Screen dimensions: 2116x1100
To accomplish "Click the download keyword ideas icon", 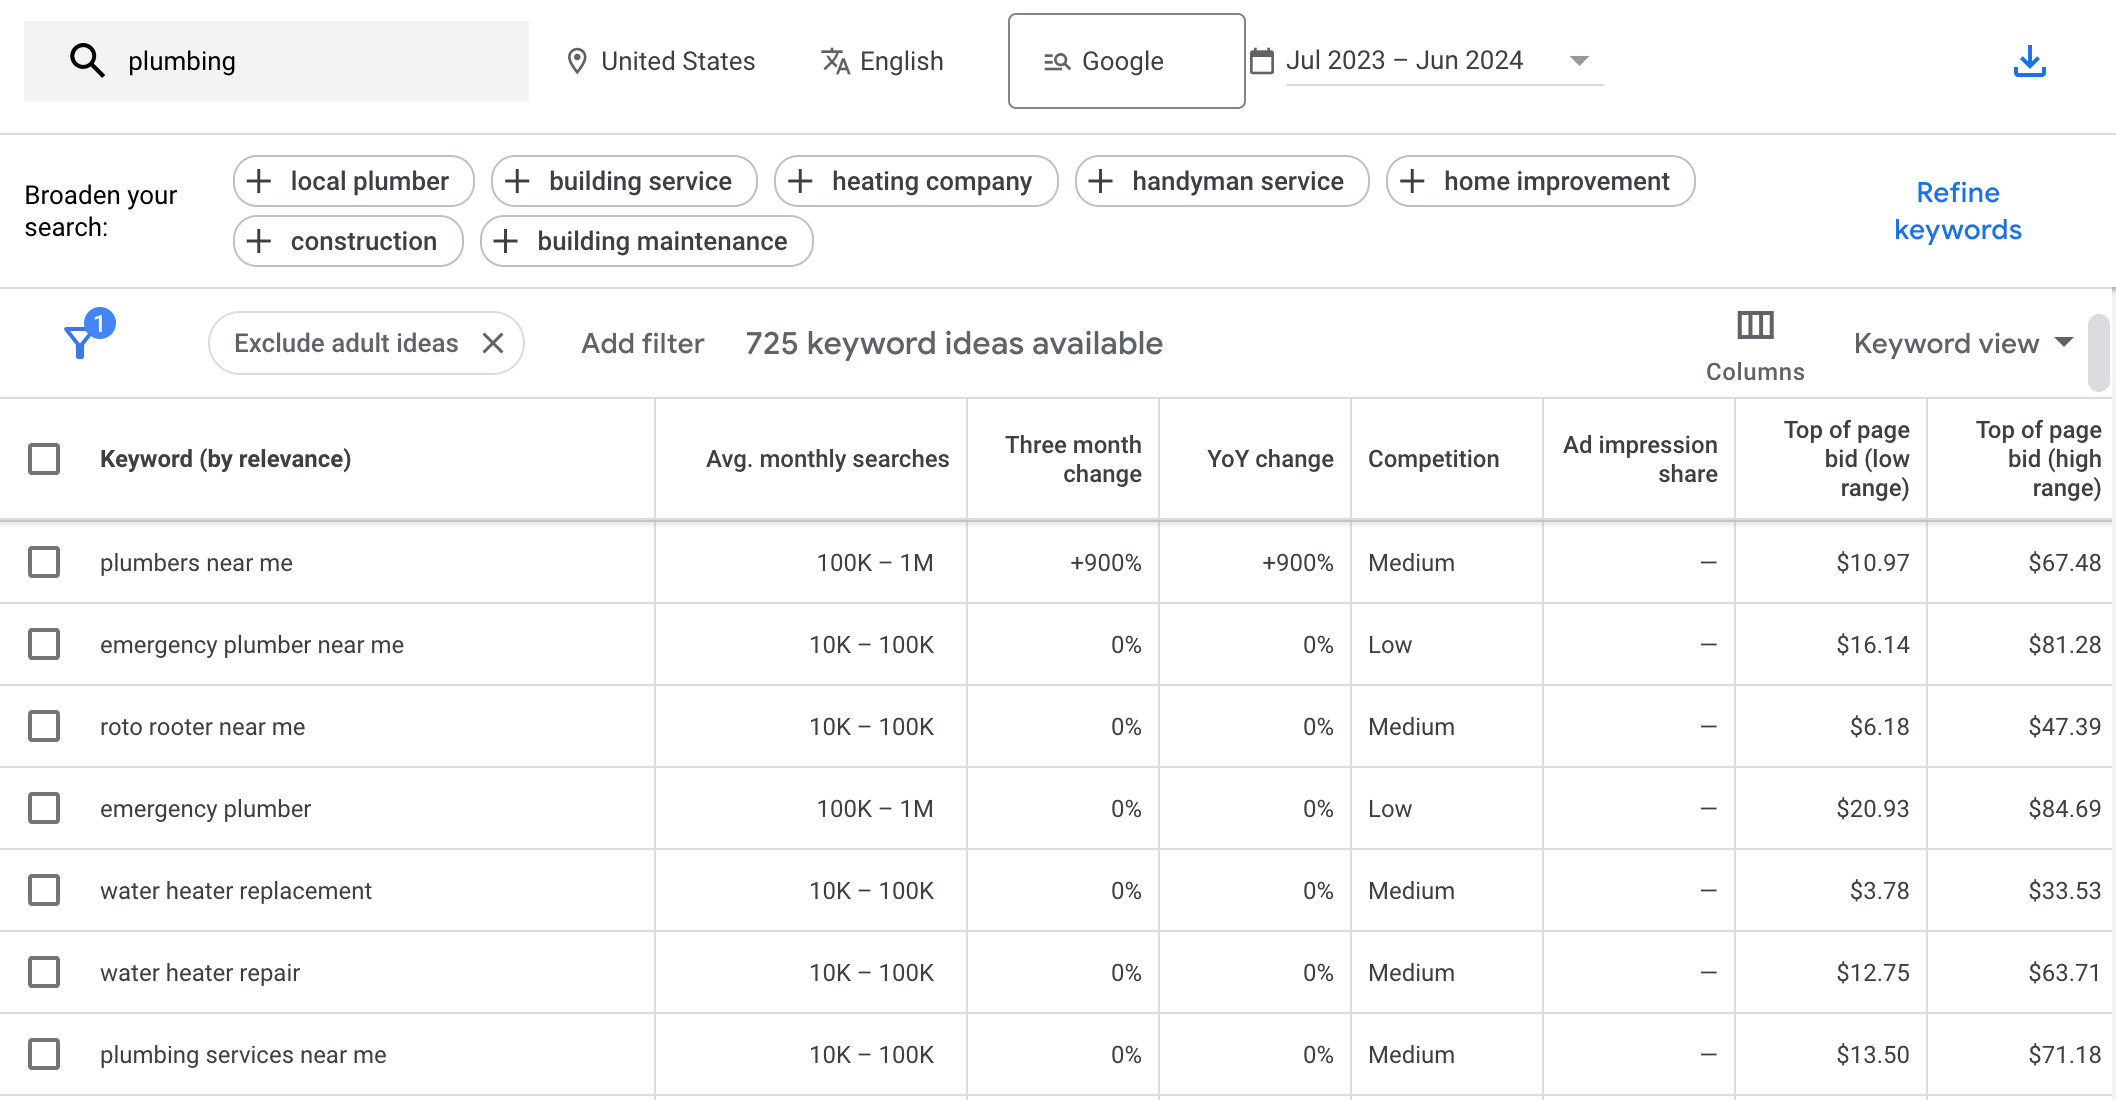I will click(x=2029, y=62).
